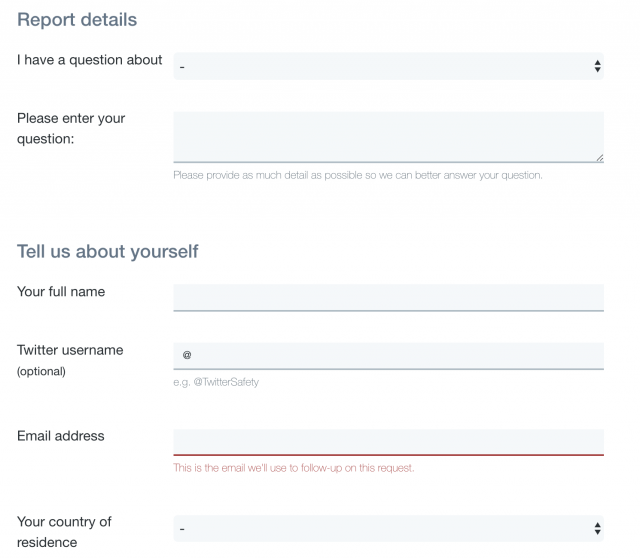Click the "Report details" heading
Viewport: 640px width, 559px height.
77,19
